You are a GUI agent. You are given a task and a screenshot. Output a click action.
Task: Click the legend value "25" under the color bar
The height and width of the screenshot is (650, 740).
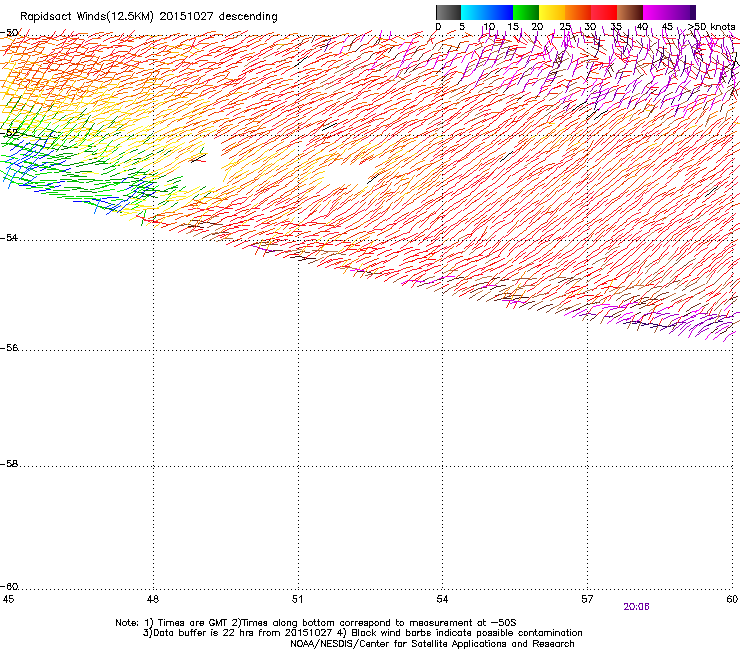pyautogui.click(x=565, y=26)
